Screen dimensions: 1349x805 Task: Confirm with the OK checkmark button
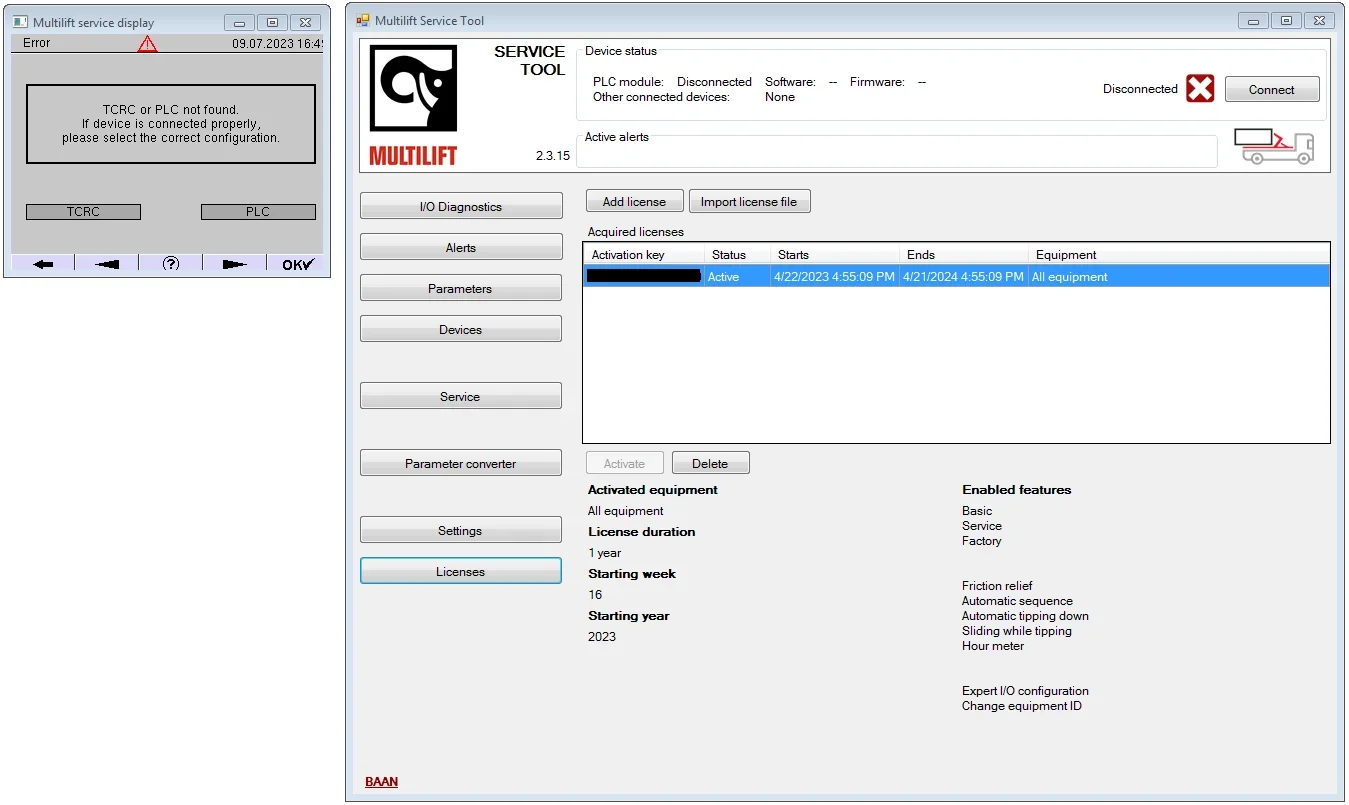pos(296,264)
